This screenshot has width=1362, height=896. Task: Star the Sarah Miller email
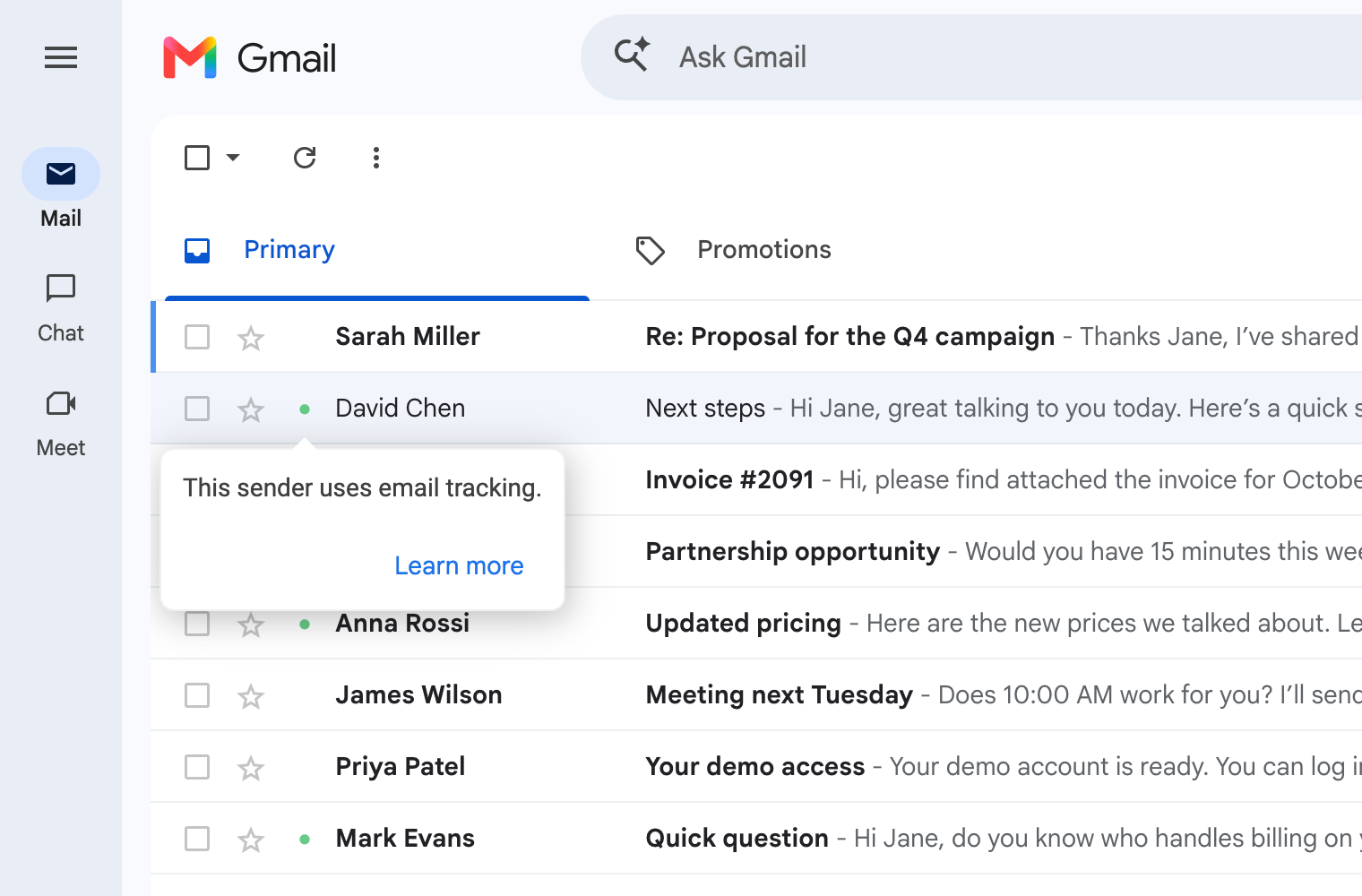250,338
